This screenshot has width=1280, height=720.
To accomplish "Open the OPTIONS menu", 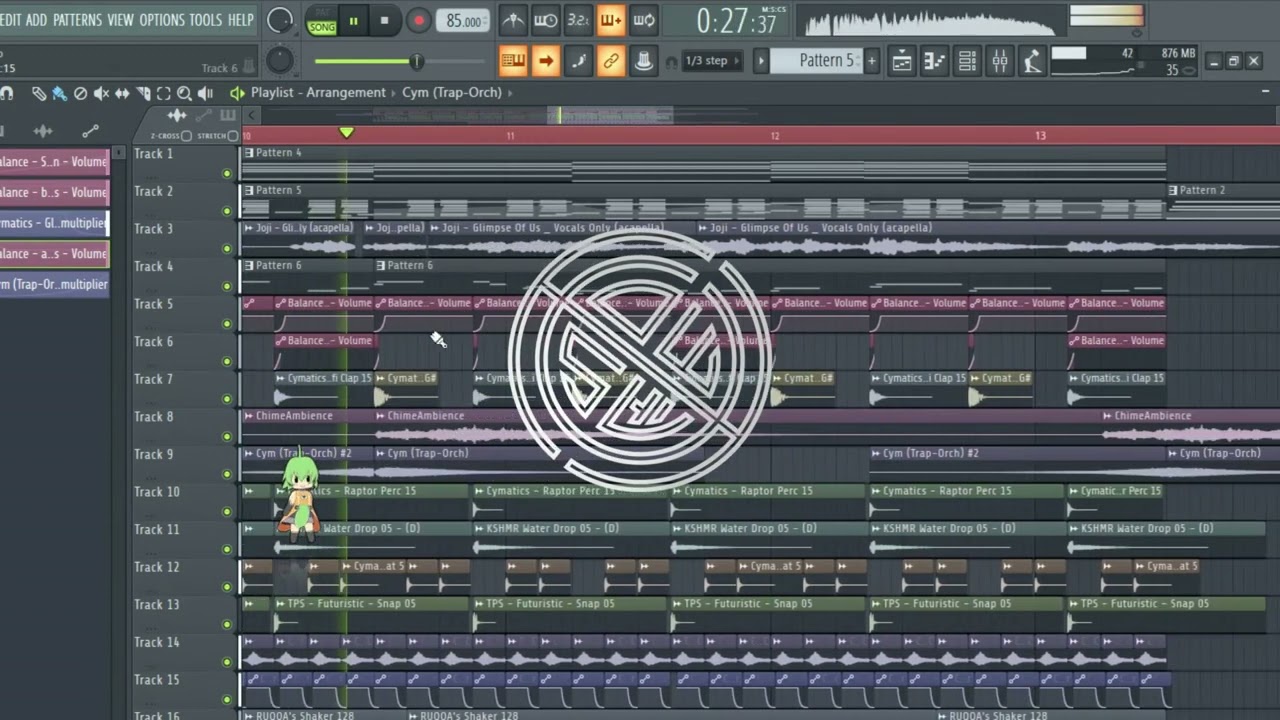I will (x=161, y=20).
